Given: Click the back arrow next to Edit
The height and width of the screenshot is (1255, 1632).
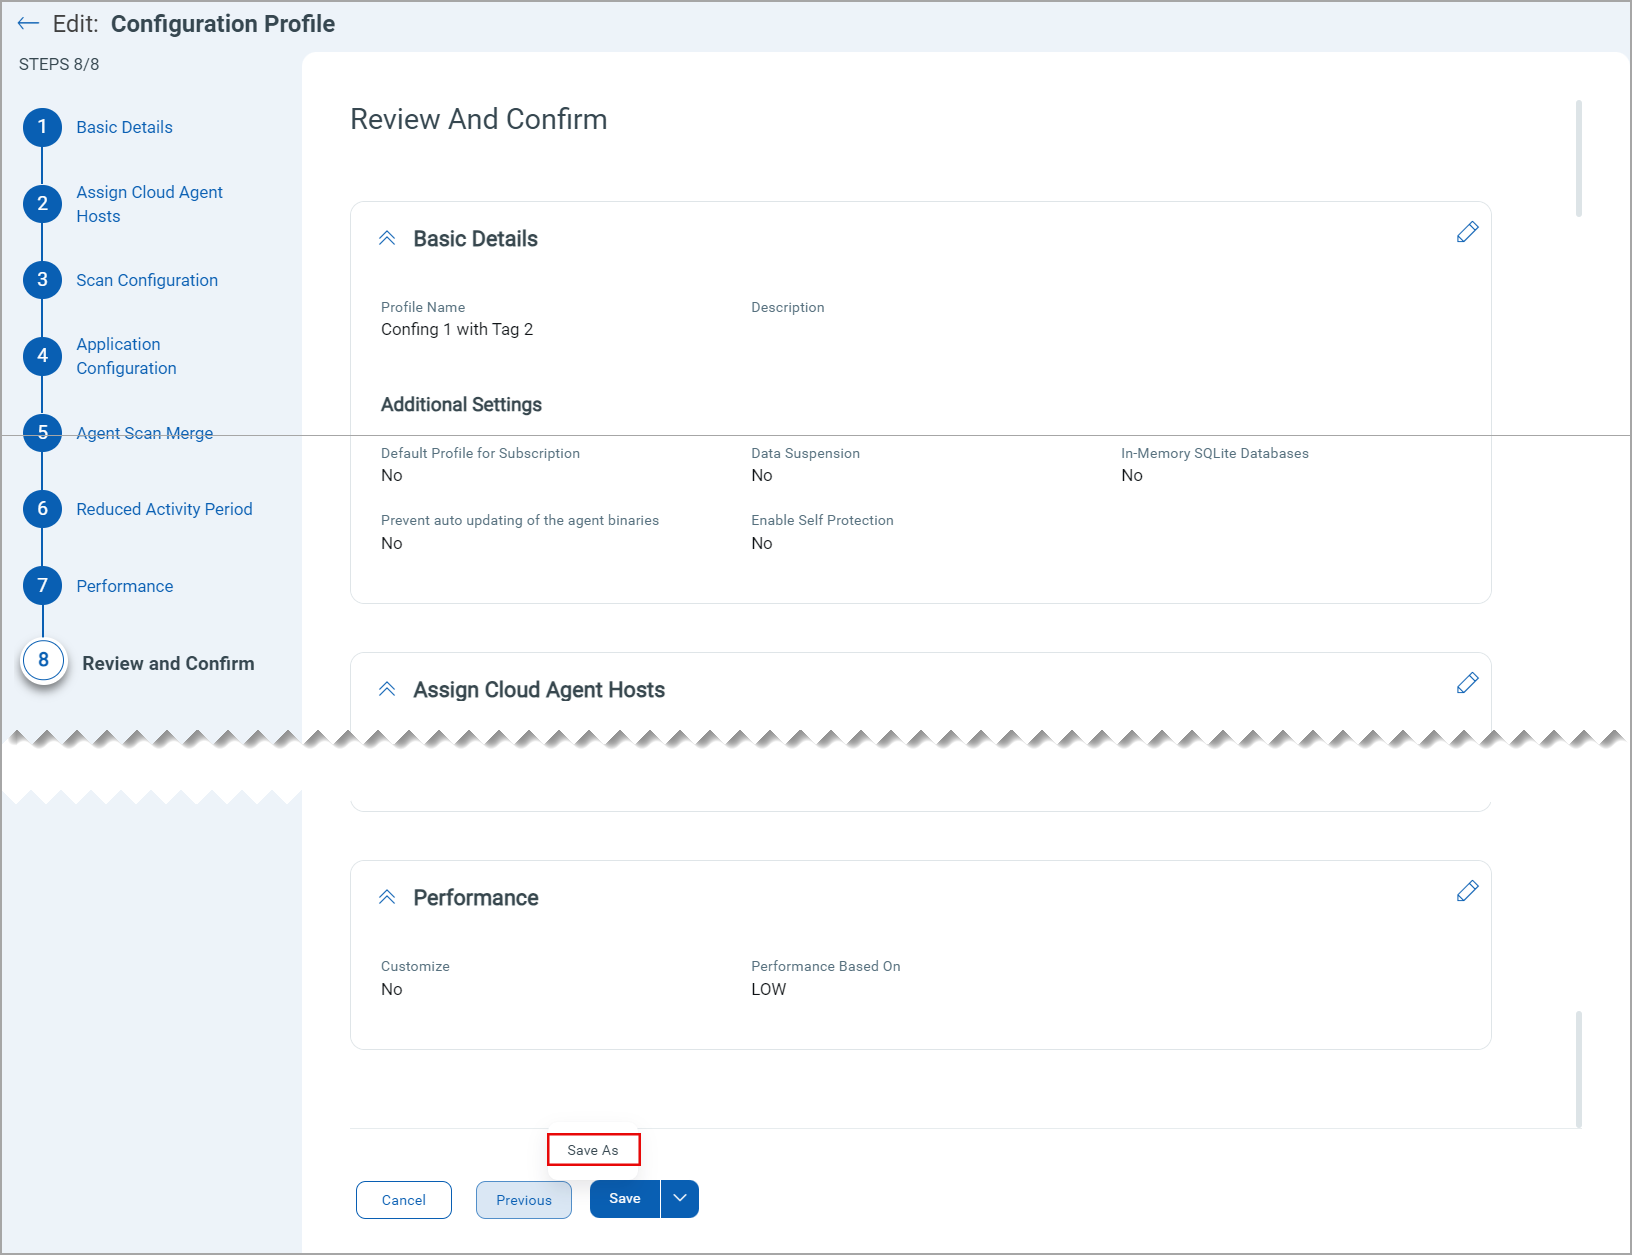Looking at the screenshot, I should tap(28, 24).
